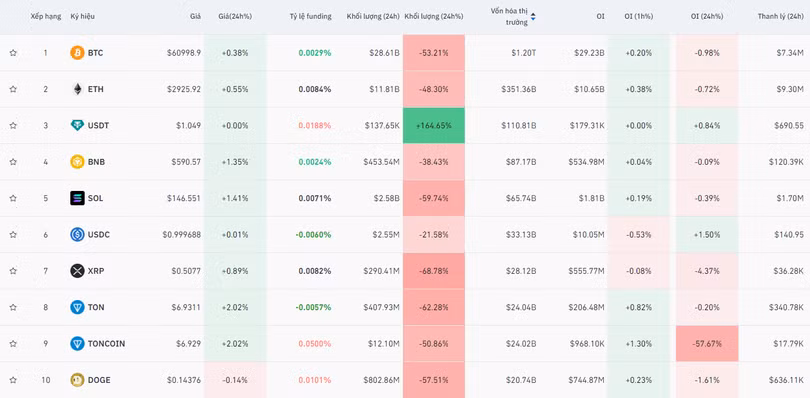
Task: Click the USDT Tether coin icon
Action: [77, 125]
